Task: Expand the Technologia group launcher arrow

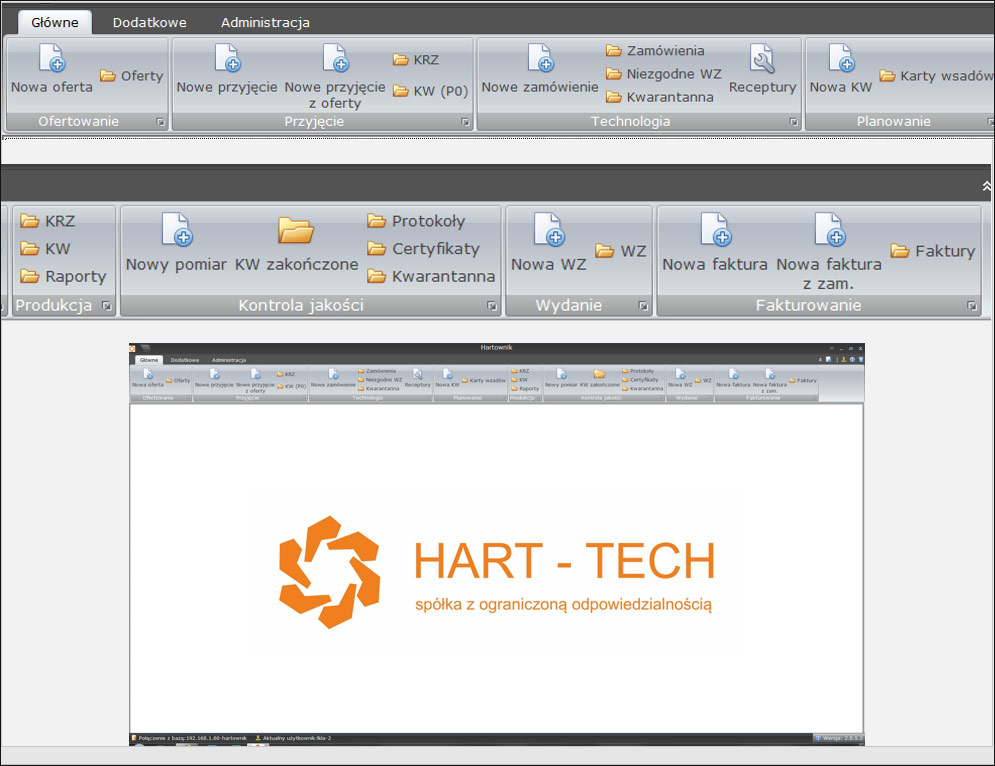Action: (x=793, y=122)
